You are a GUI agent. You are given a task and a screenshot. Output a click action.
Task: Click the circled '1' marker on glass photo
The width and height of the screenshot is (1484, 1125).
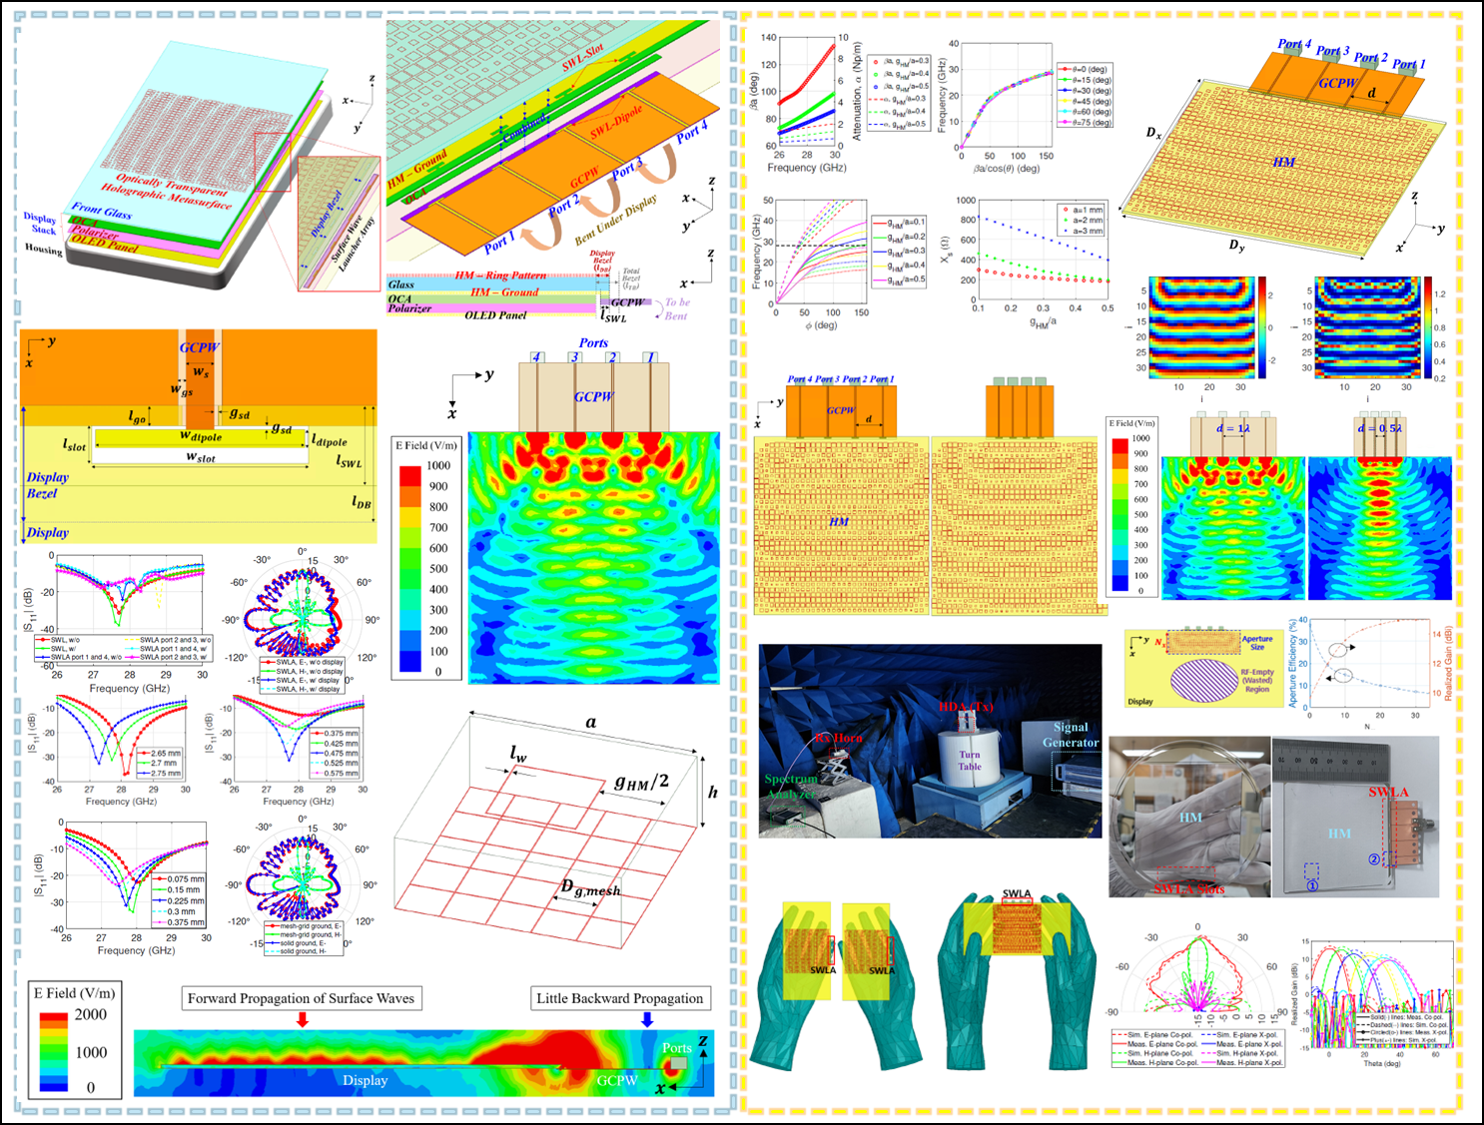click(x=1312, y=885)
